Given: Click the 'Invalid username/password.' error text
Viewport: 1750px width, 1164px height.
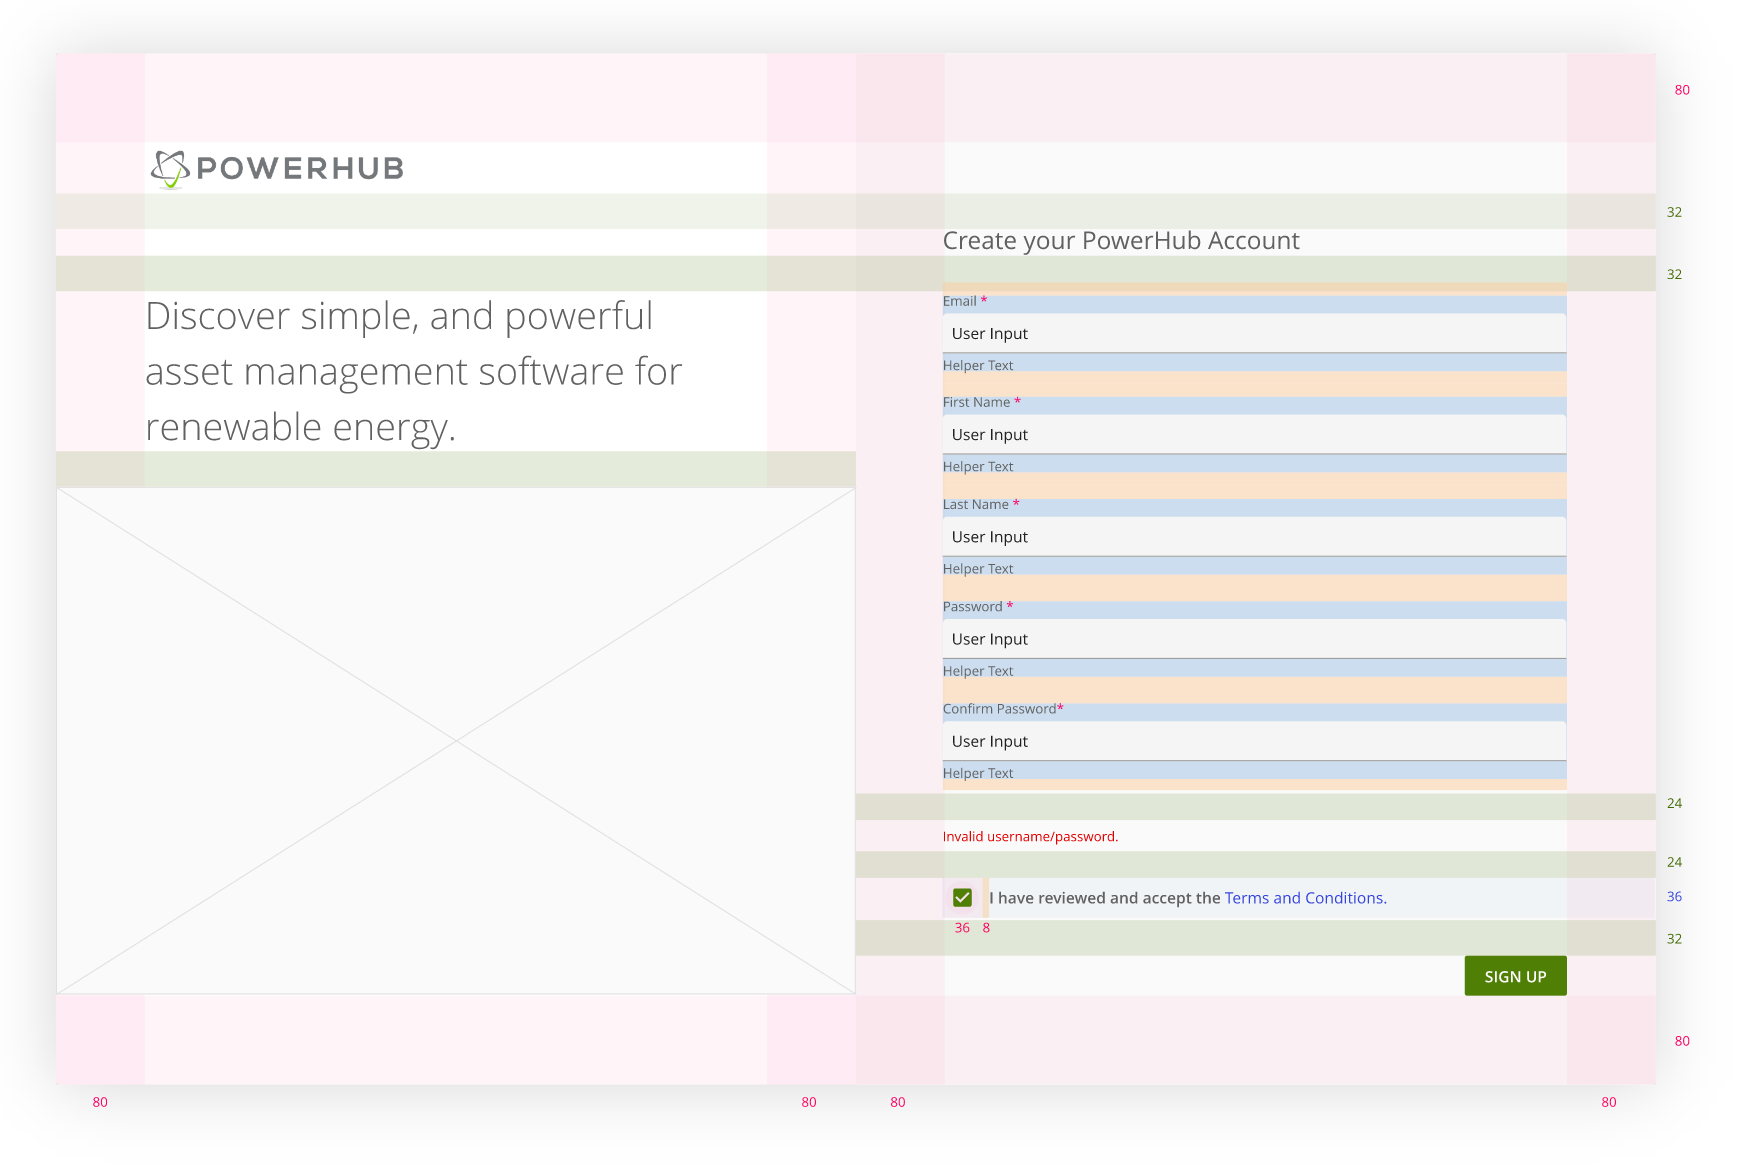Looking at the screenshot, I should (x=1030, y=837).
